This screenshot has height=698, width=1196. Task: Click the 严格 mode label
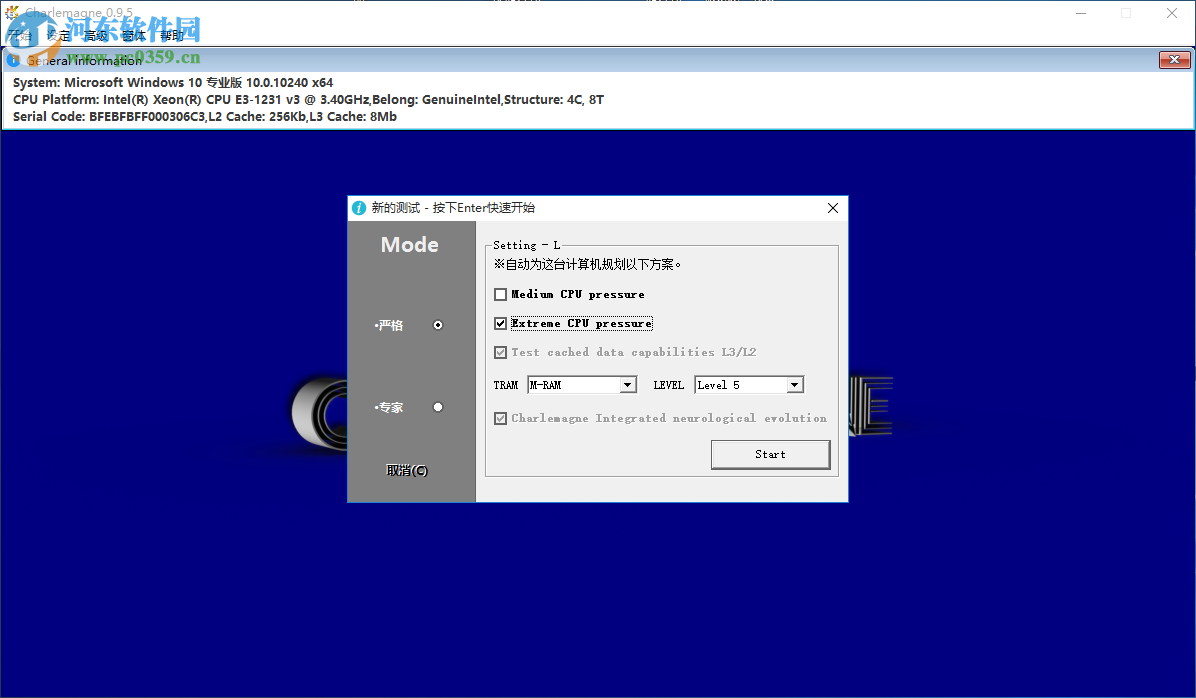coord(389,326)
